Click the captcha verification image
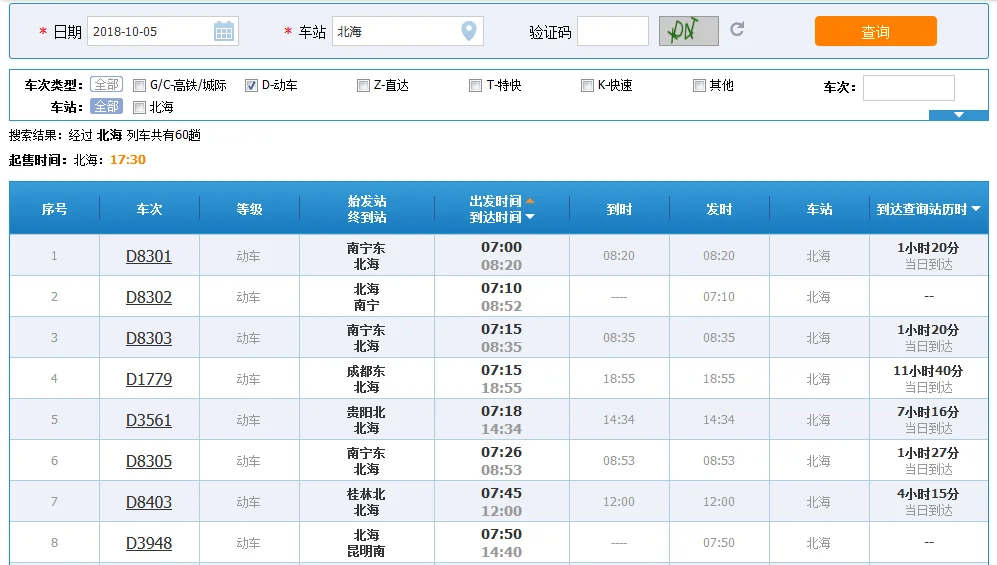 689,31
